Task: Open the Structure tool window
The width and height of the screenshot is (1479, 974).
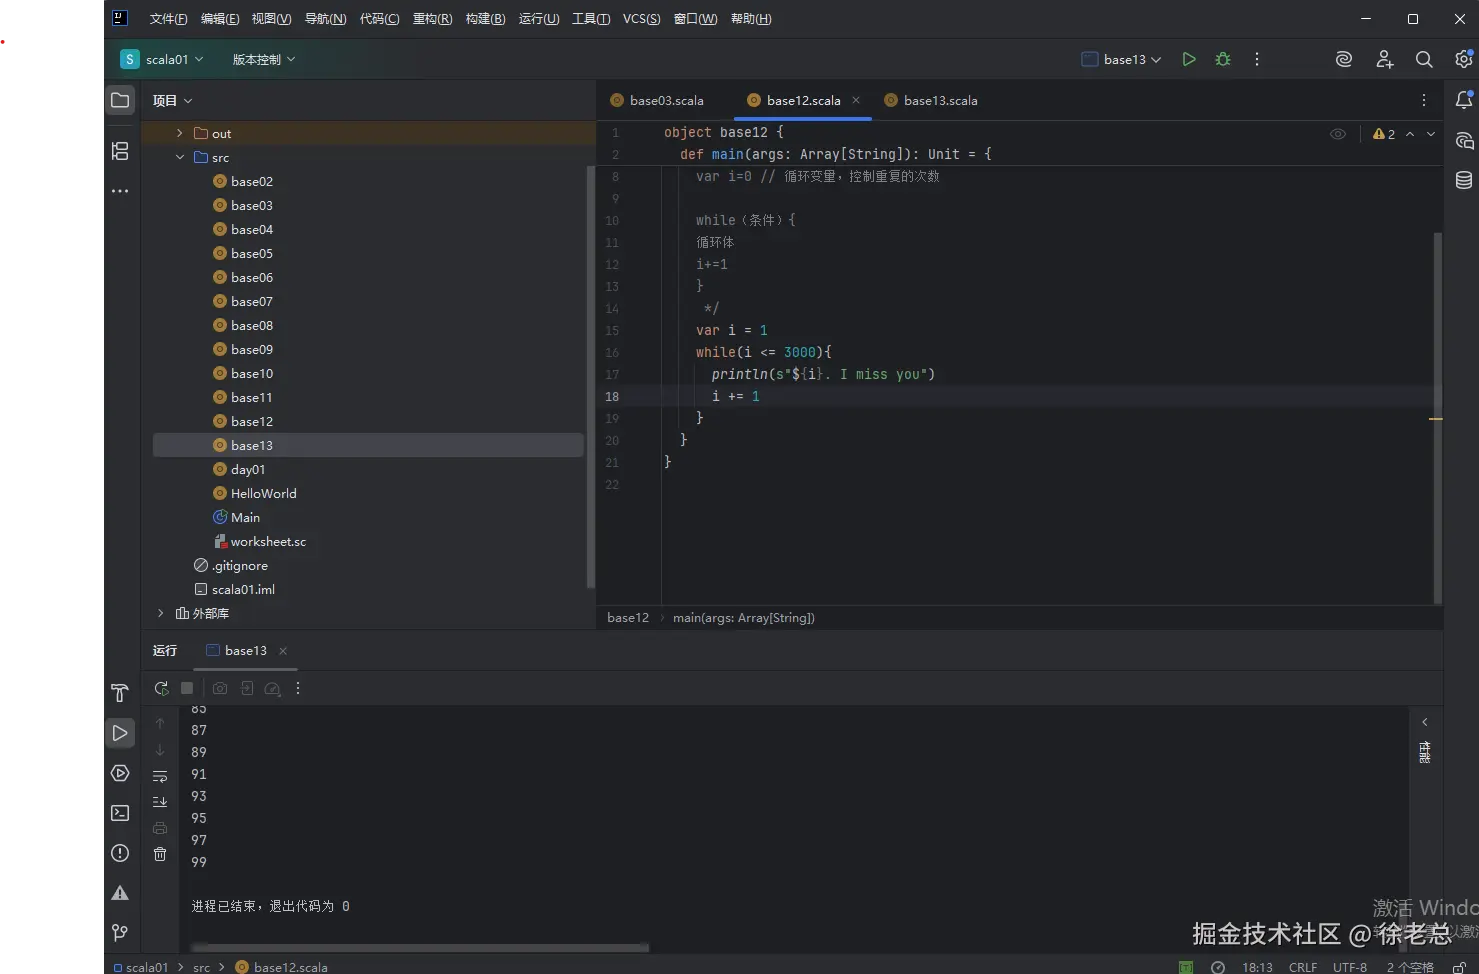Action: click(x=120, y=151)
